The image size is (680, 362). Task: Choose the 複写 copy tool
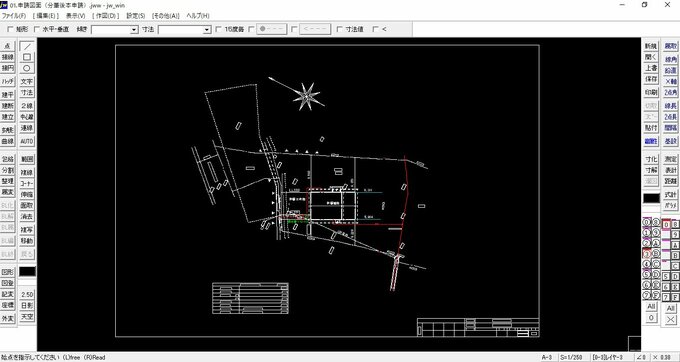point(27,230)
